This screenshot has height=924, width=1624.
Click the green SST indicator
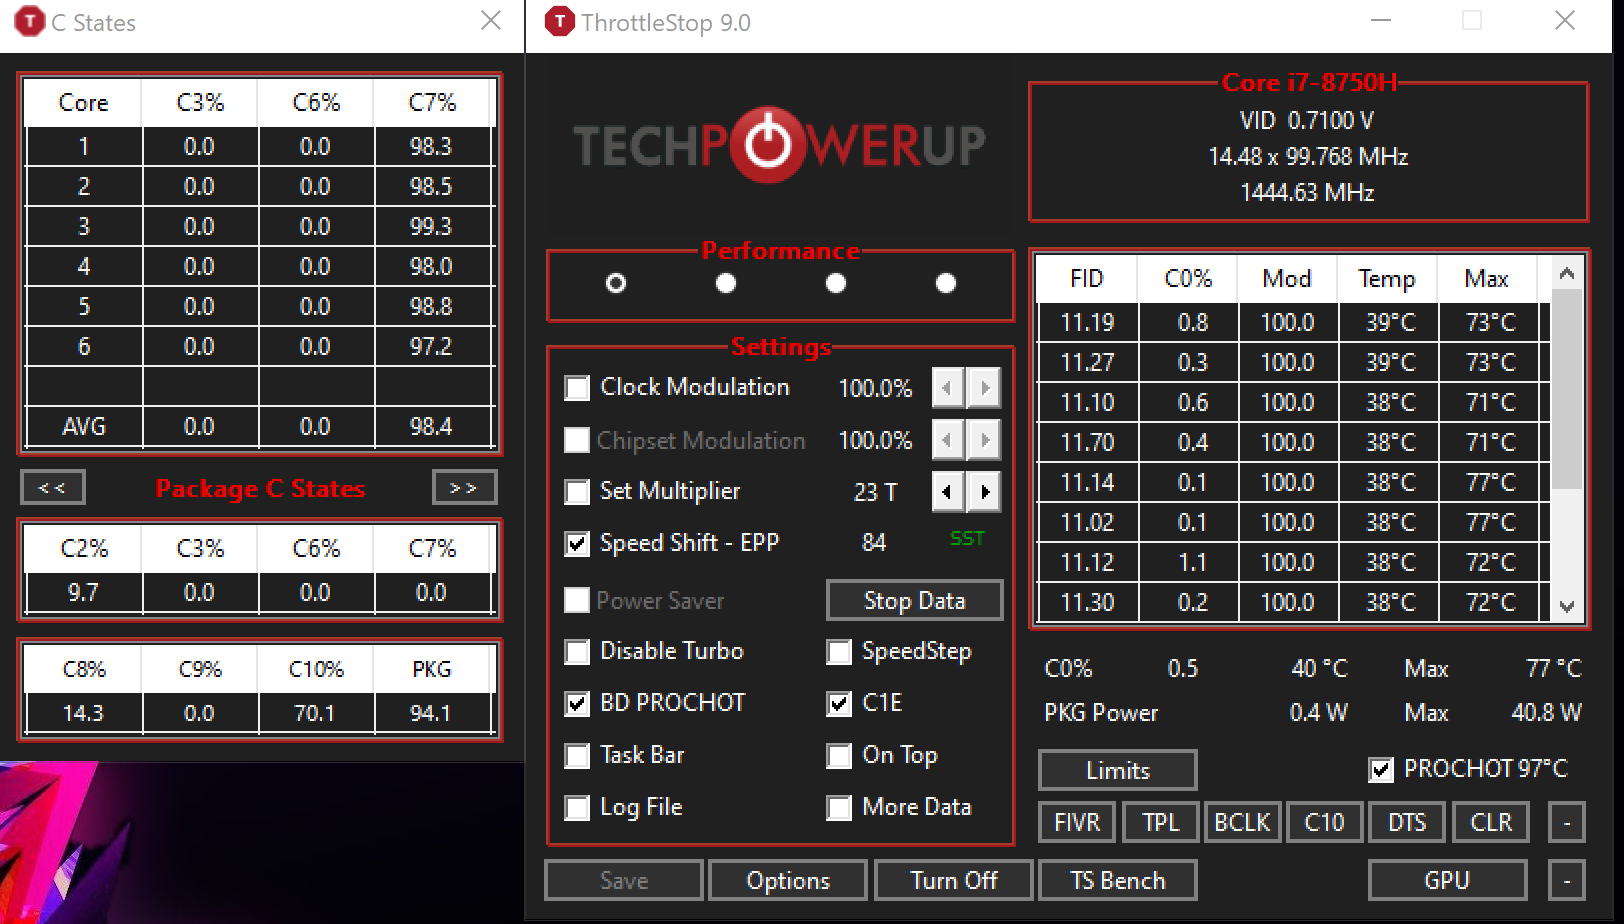click(967, 539)
